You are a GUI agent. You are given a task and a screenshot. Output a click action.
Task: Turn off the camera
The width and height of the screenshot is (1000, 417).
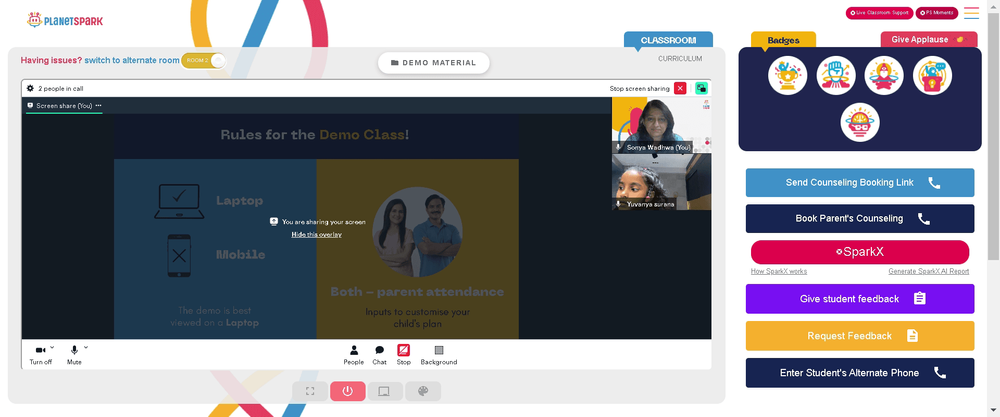[40, 355]
